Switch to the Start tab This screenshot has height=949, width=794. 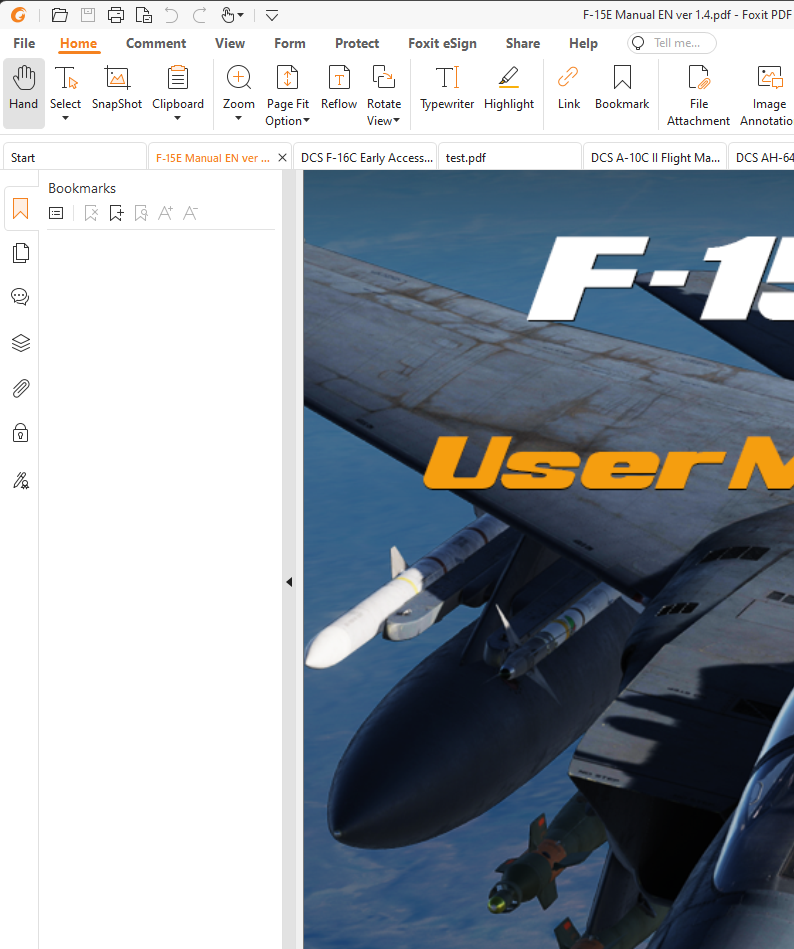click(x=75, y=157)
